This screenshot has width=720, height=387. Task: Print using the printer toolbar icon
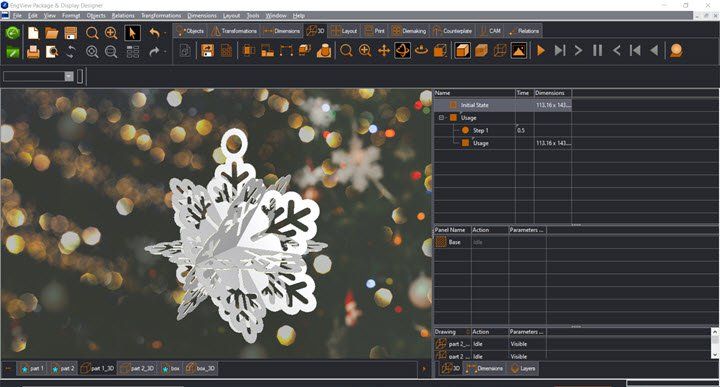coord(33,51)
